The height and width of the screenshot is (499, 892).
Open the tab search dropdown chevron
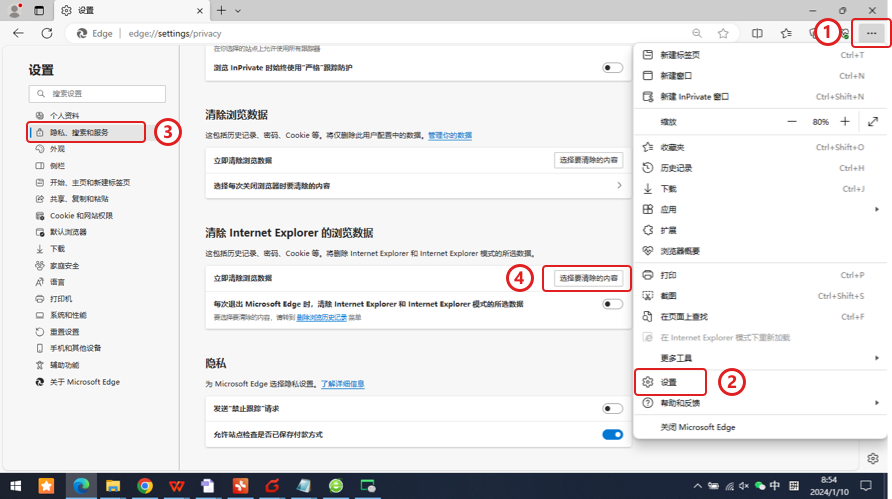click(x=238, y=10)
